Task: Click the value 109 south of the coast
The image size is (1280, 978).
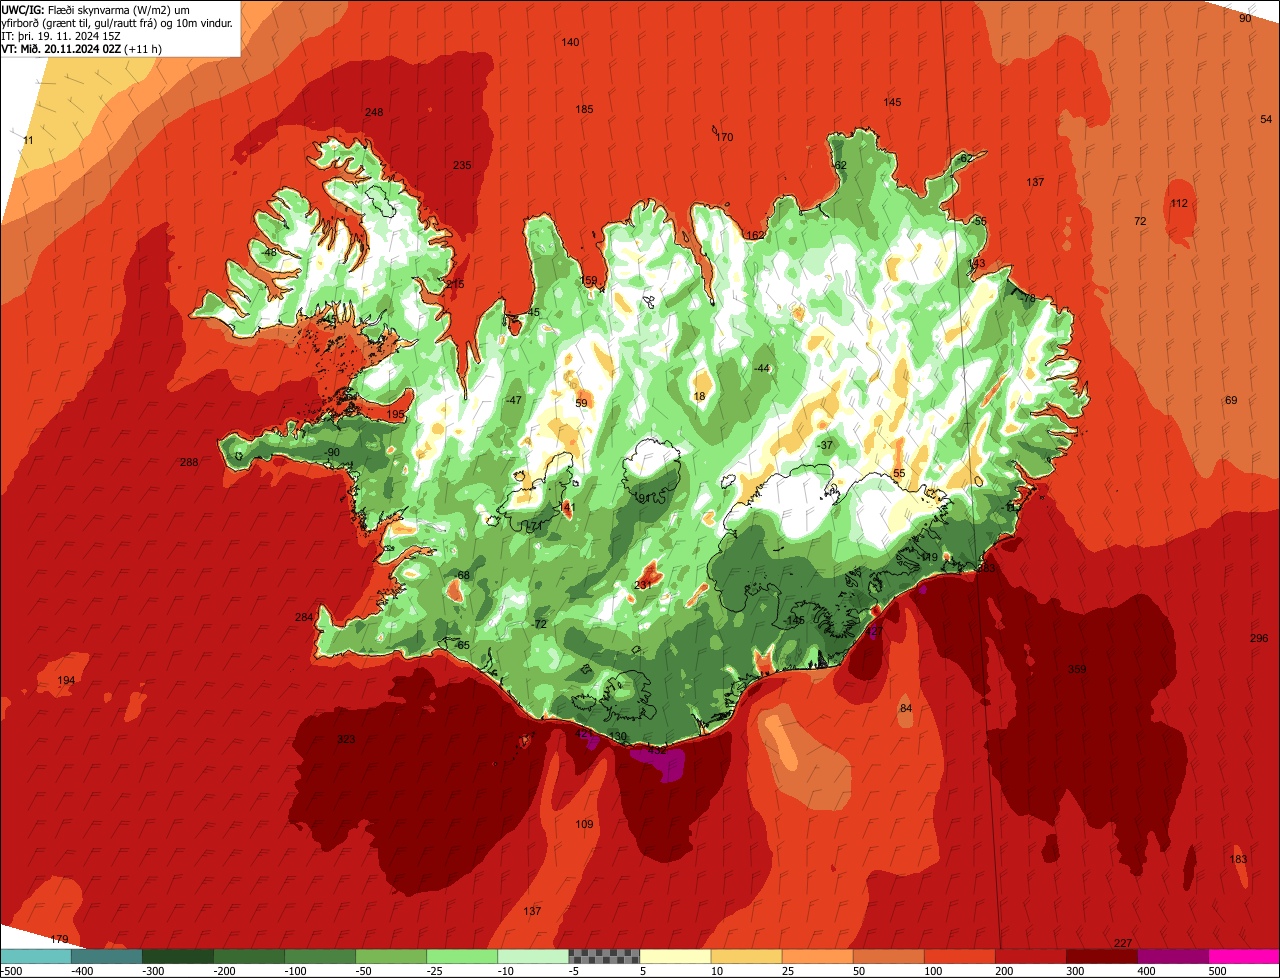Action: coord(584,824)
